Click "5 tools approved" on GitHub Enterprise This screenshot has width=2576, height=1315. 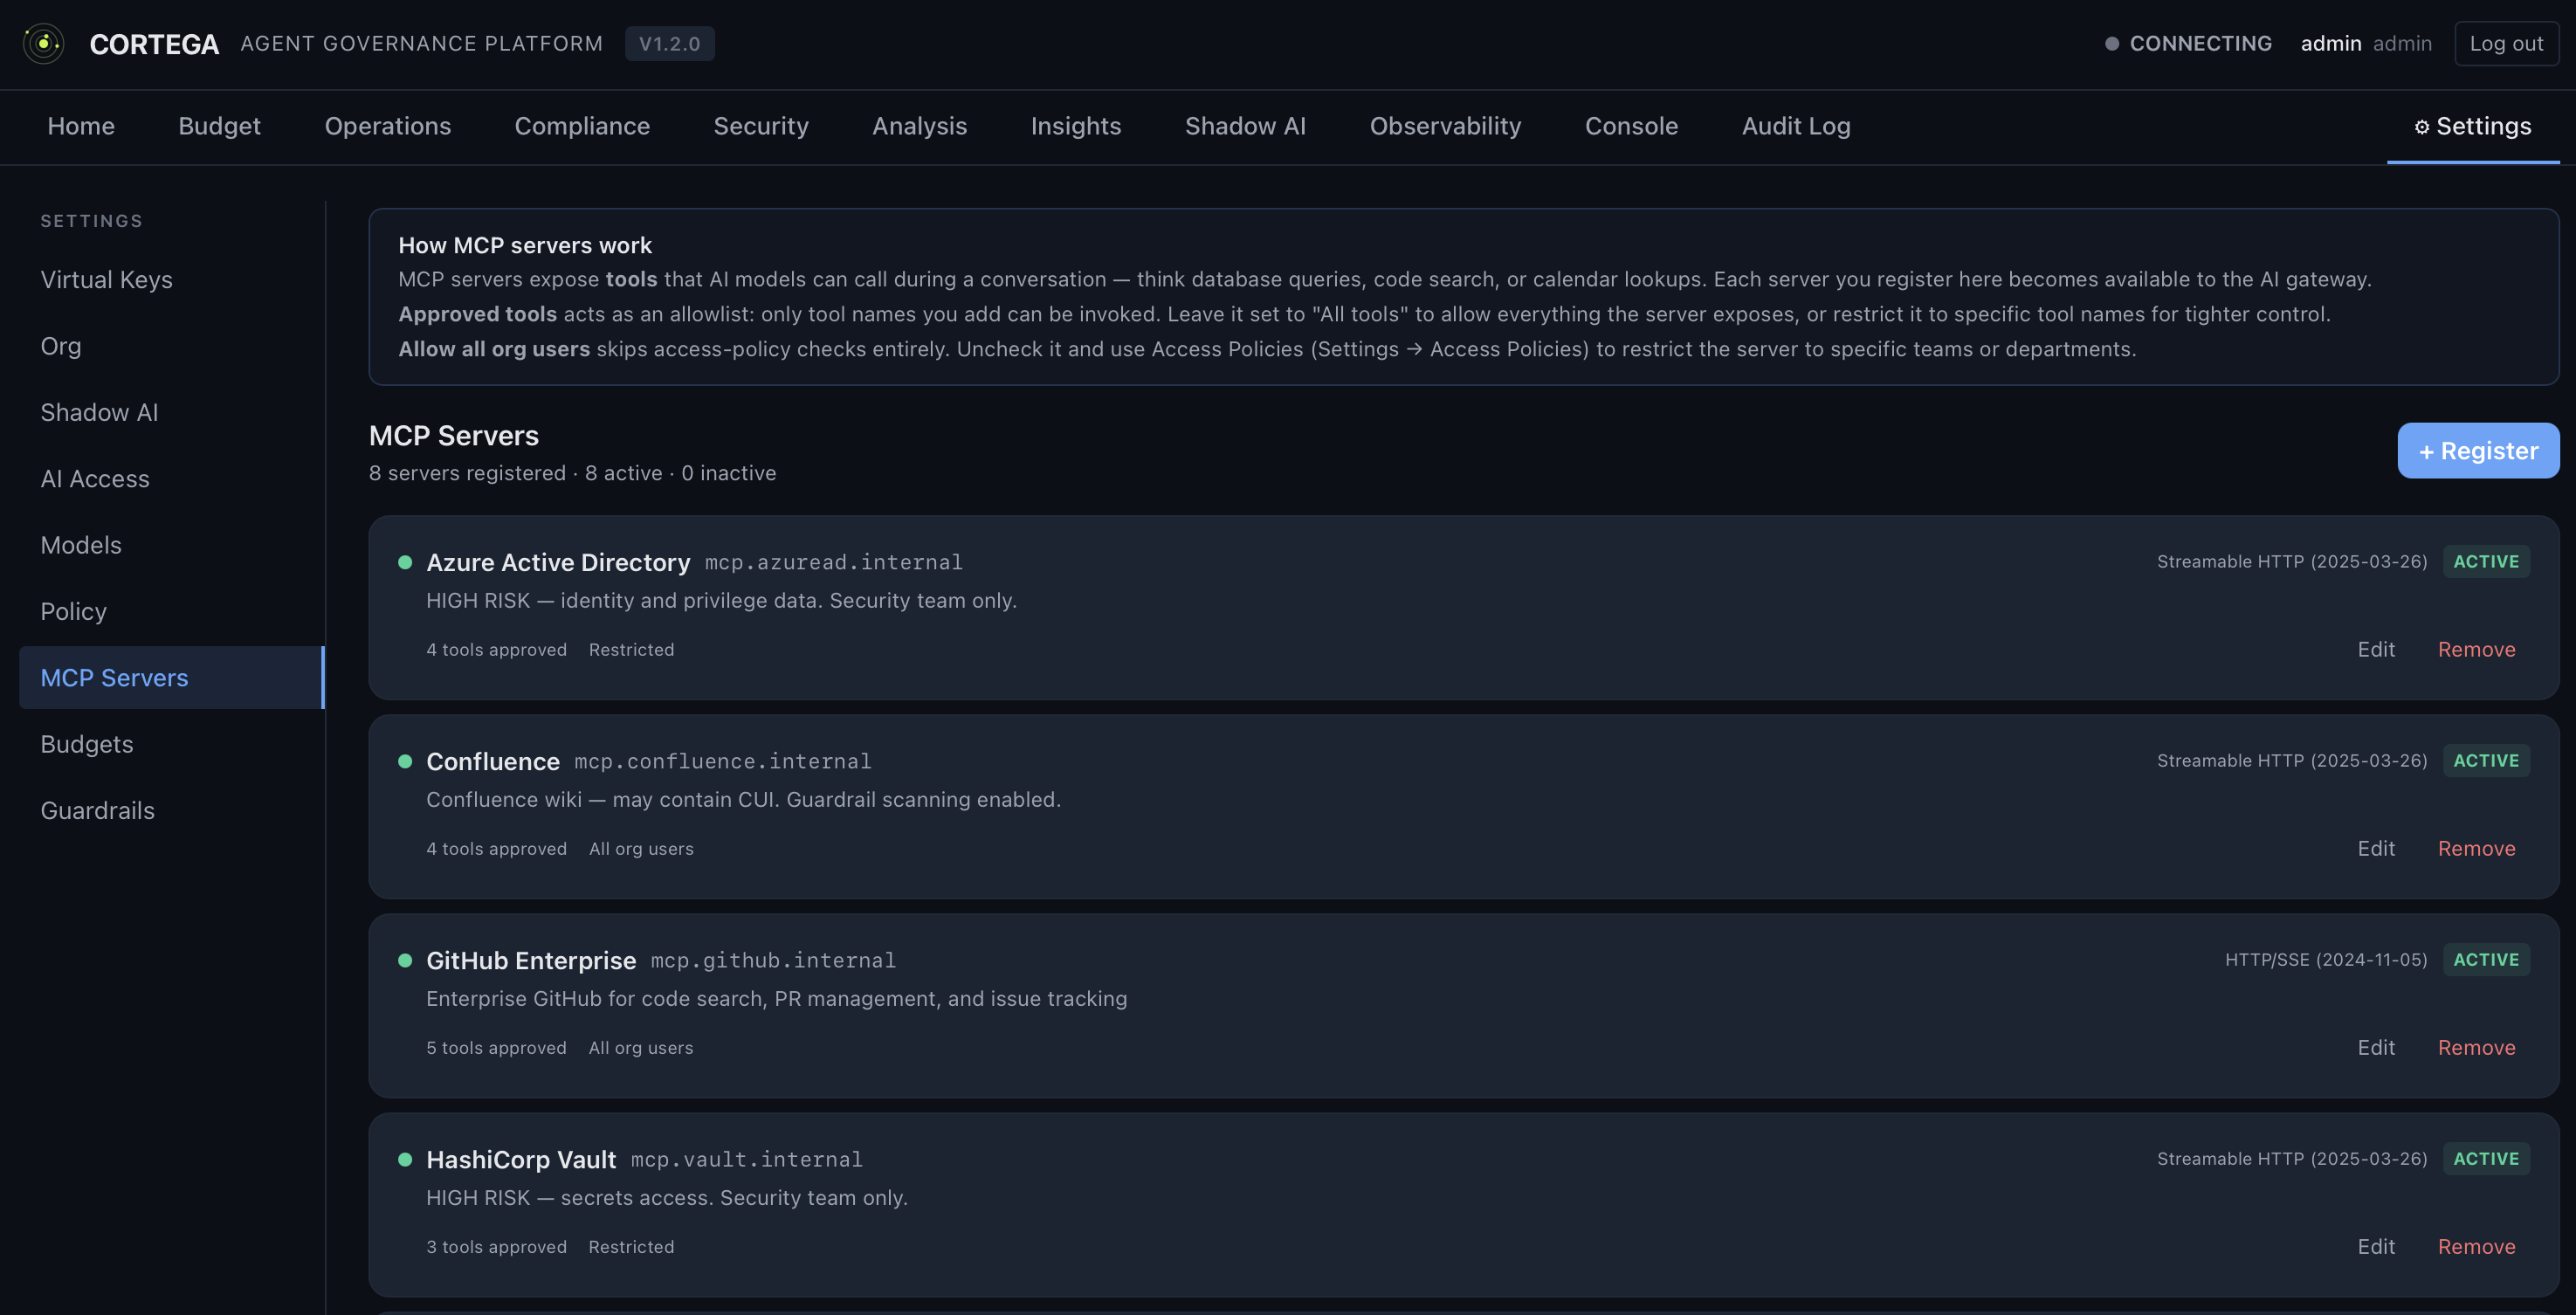point(496,1047)
